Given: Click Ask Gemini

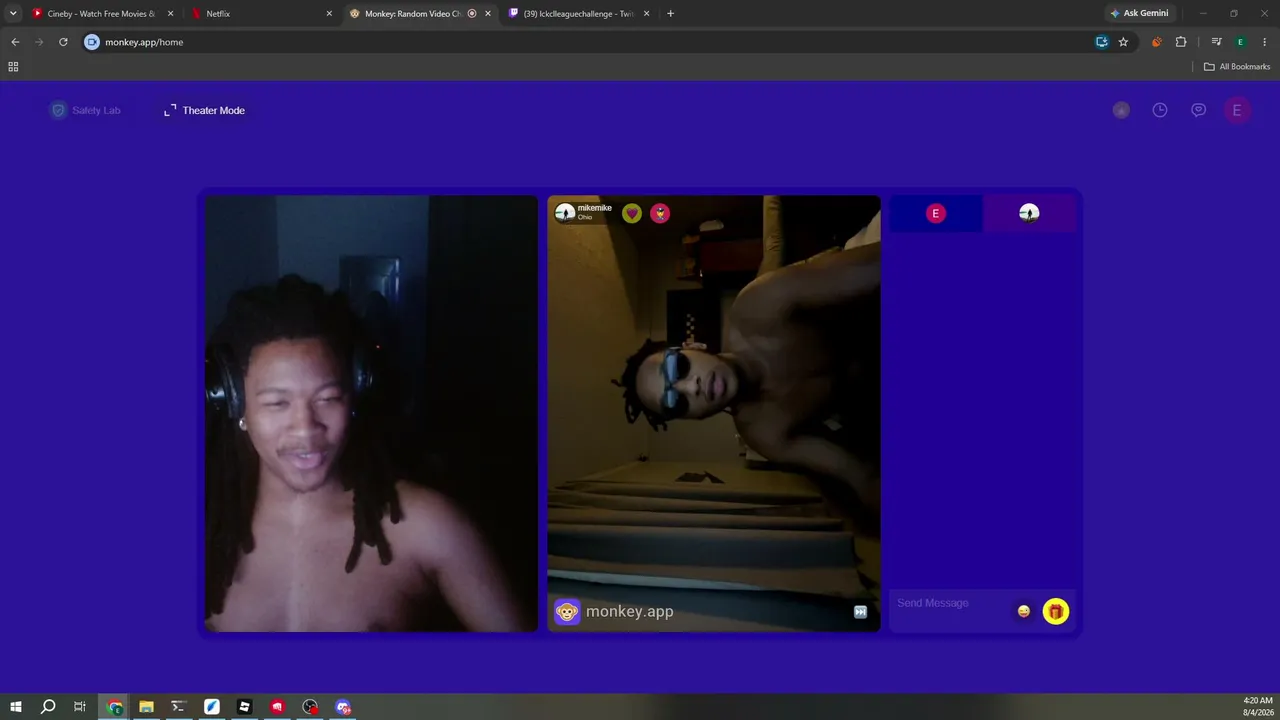Looking at the screenshot, I should coord(1138,14).
